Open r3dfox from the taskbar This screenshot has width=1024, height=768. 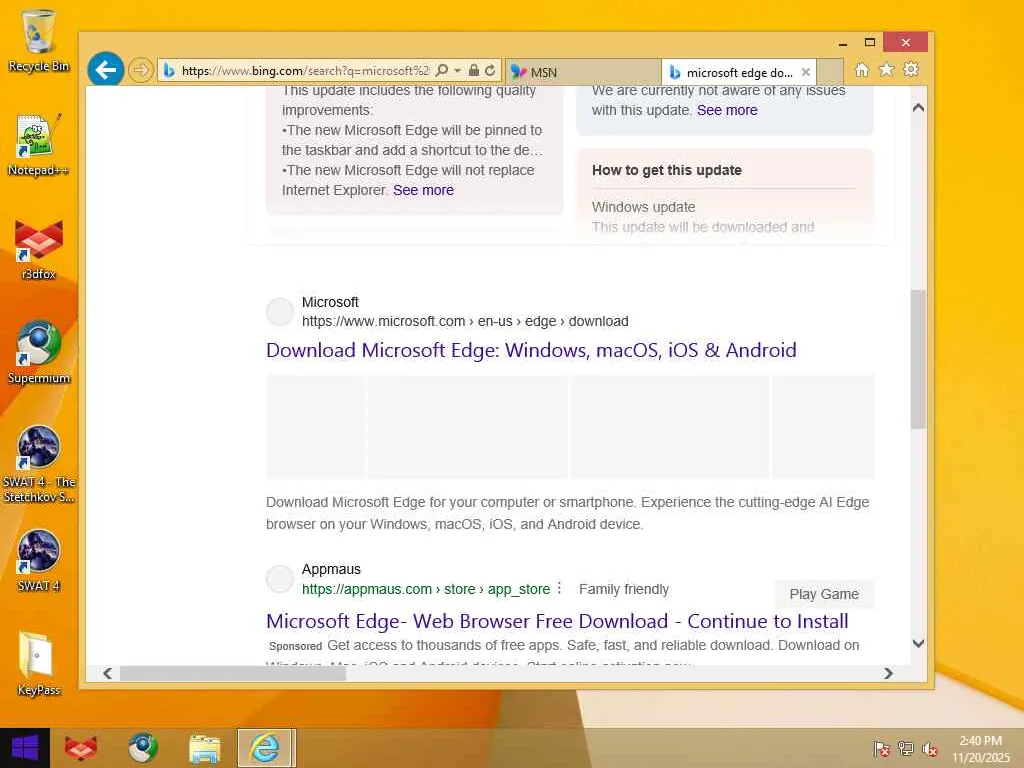pos(81,748)
